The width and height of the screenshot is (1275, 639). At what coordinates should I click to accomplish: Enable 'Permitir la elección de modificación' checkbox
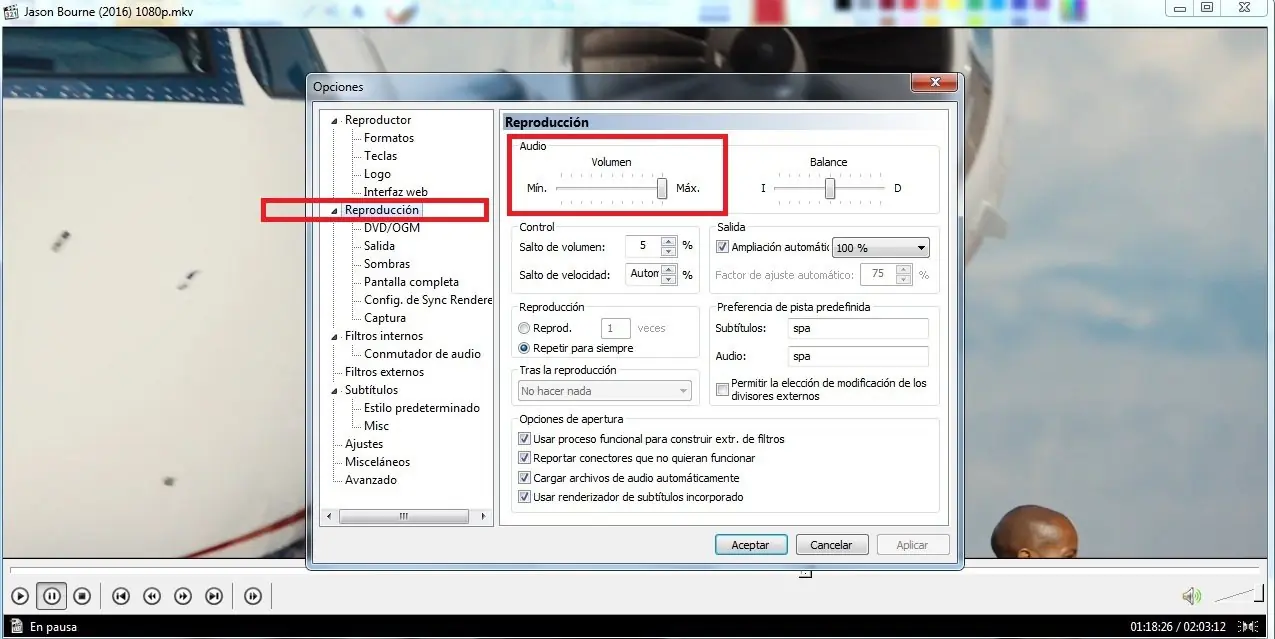[723, 390]
